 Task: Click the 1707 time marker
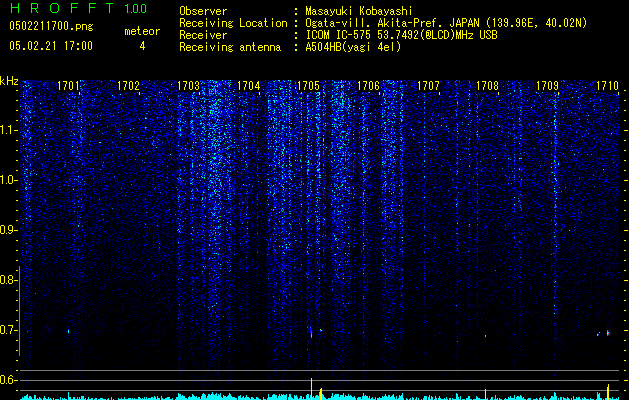(428, 85)
